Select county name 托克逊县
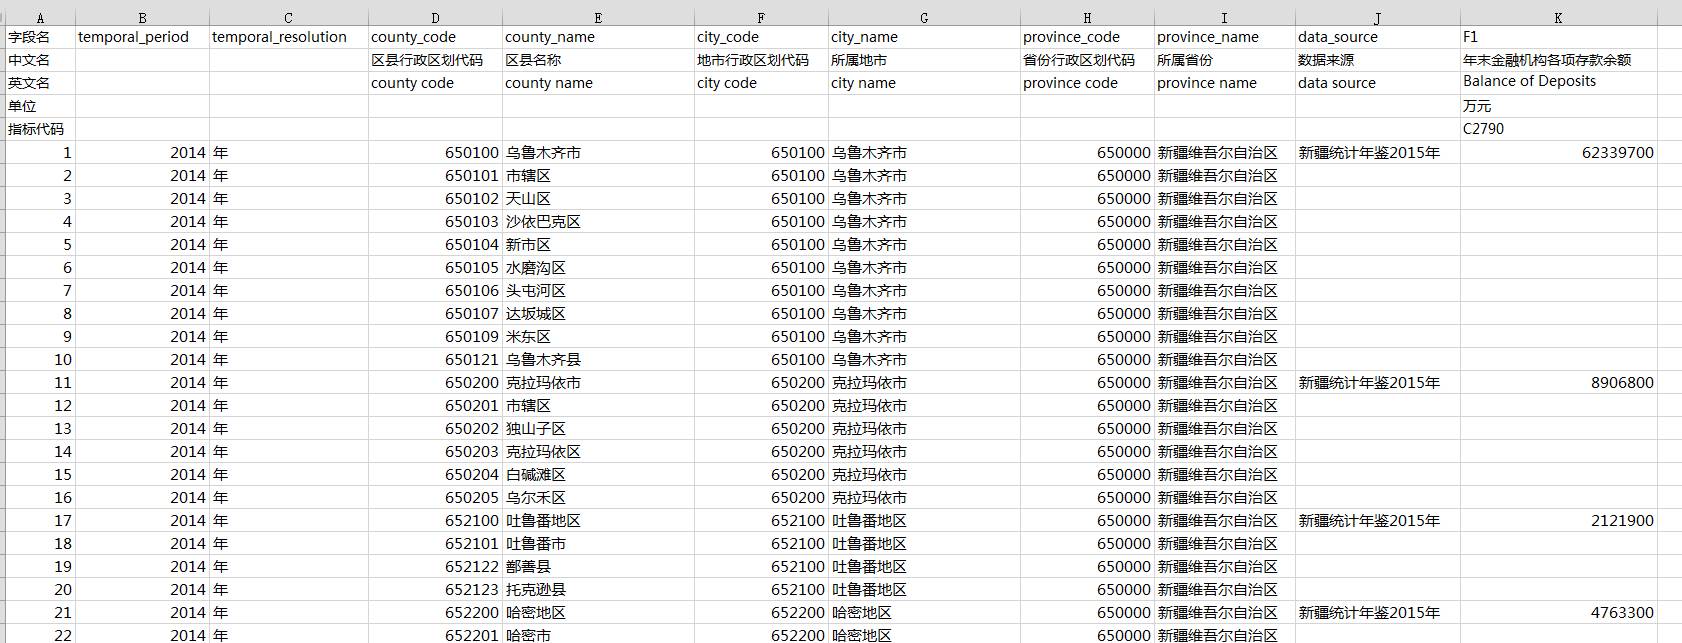 coord(598,590)
